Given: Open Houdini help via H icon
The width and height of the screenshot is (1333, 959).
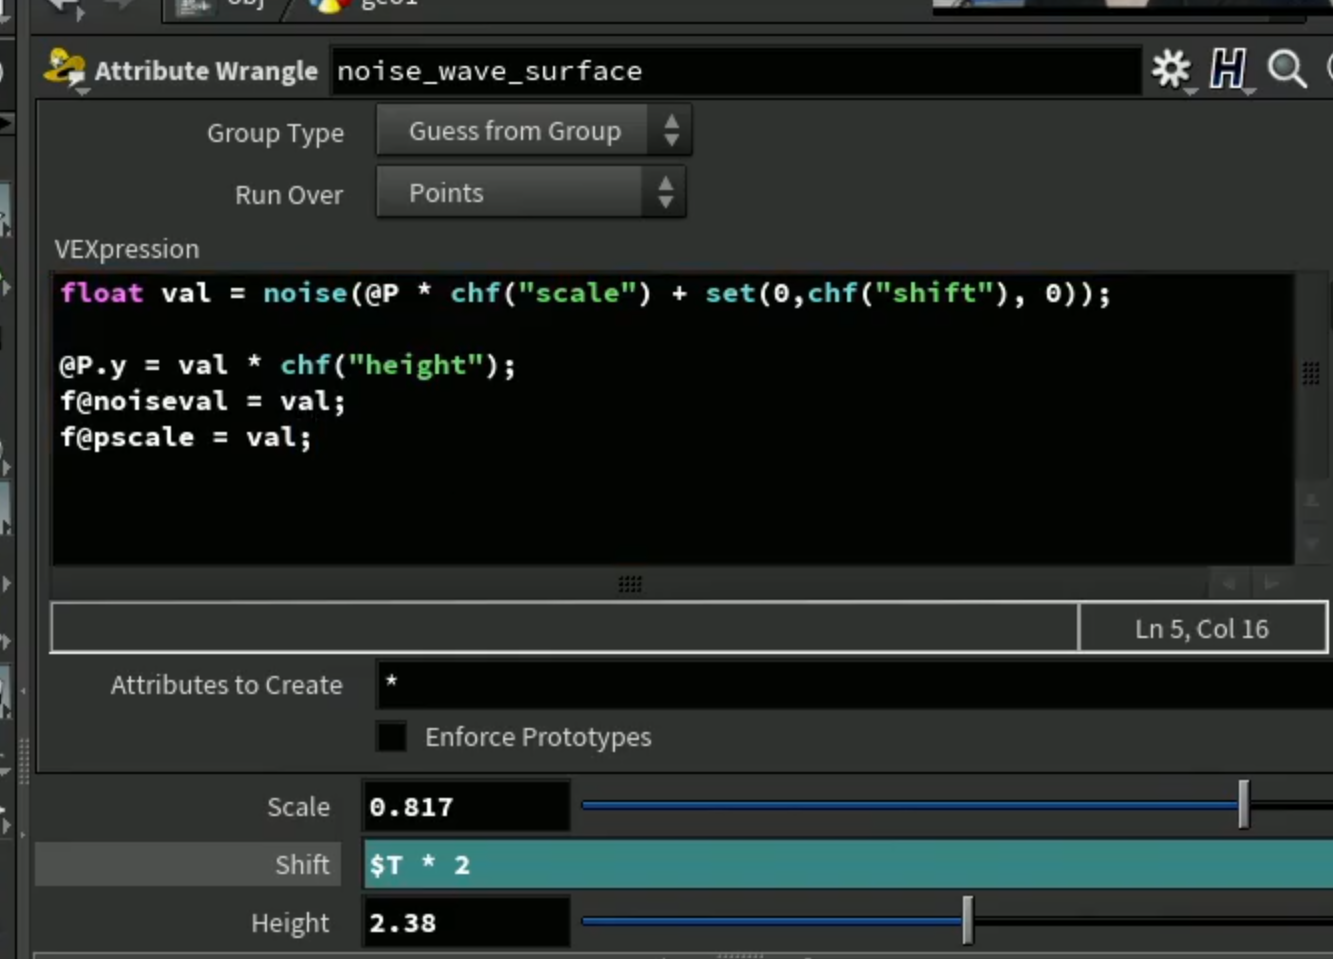Looking at the screenshot, I should (1228, 69).
